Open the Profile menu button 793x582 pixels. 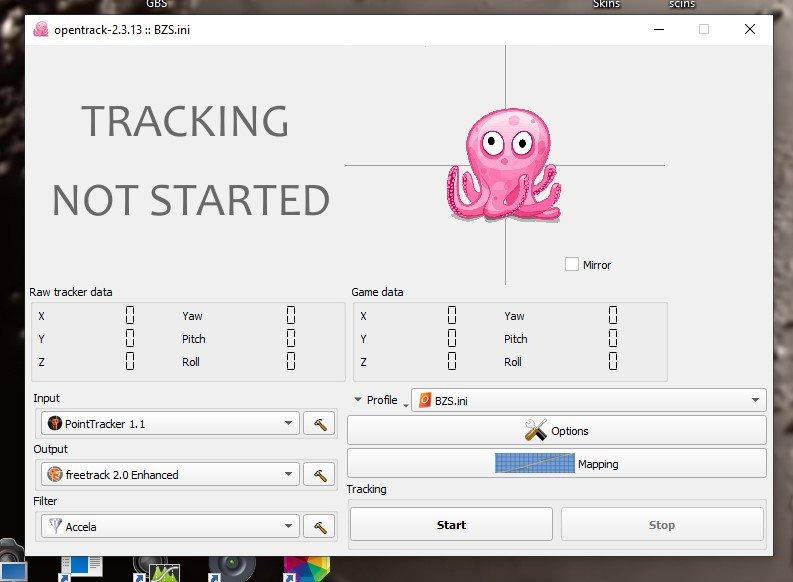(x=381, y=400)
